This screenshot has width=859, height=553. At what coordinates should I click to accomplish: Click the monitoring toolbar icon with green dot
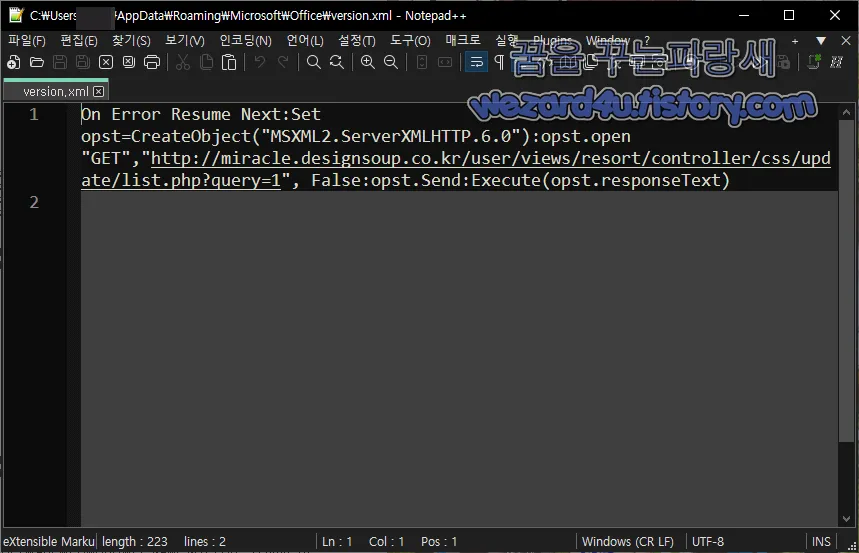pyautogui.click(x=814, y=62)
